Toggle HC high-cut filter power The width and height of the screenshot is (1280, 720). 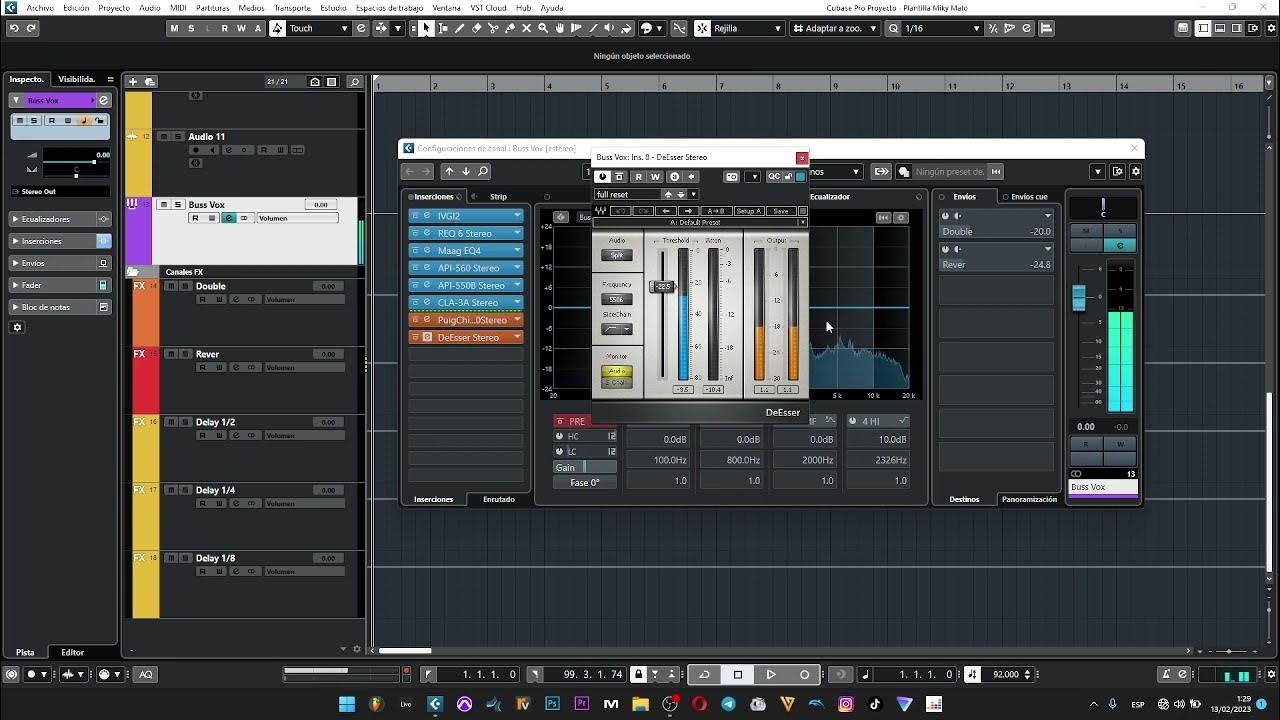(x=560, y=436)
